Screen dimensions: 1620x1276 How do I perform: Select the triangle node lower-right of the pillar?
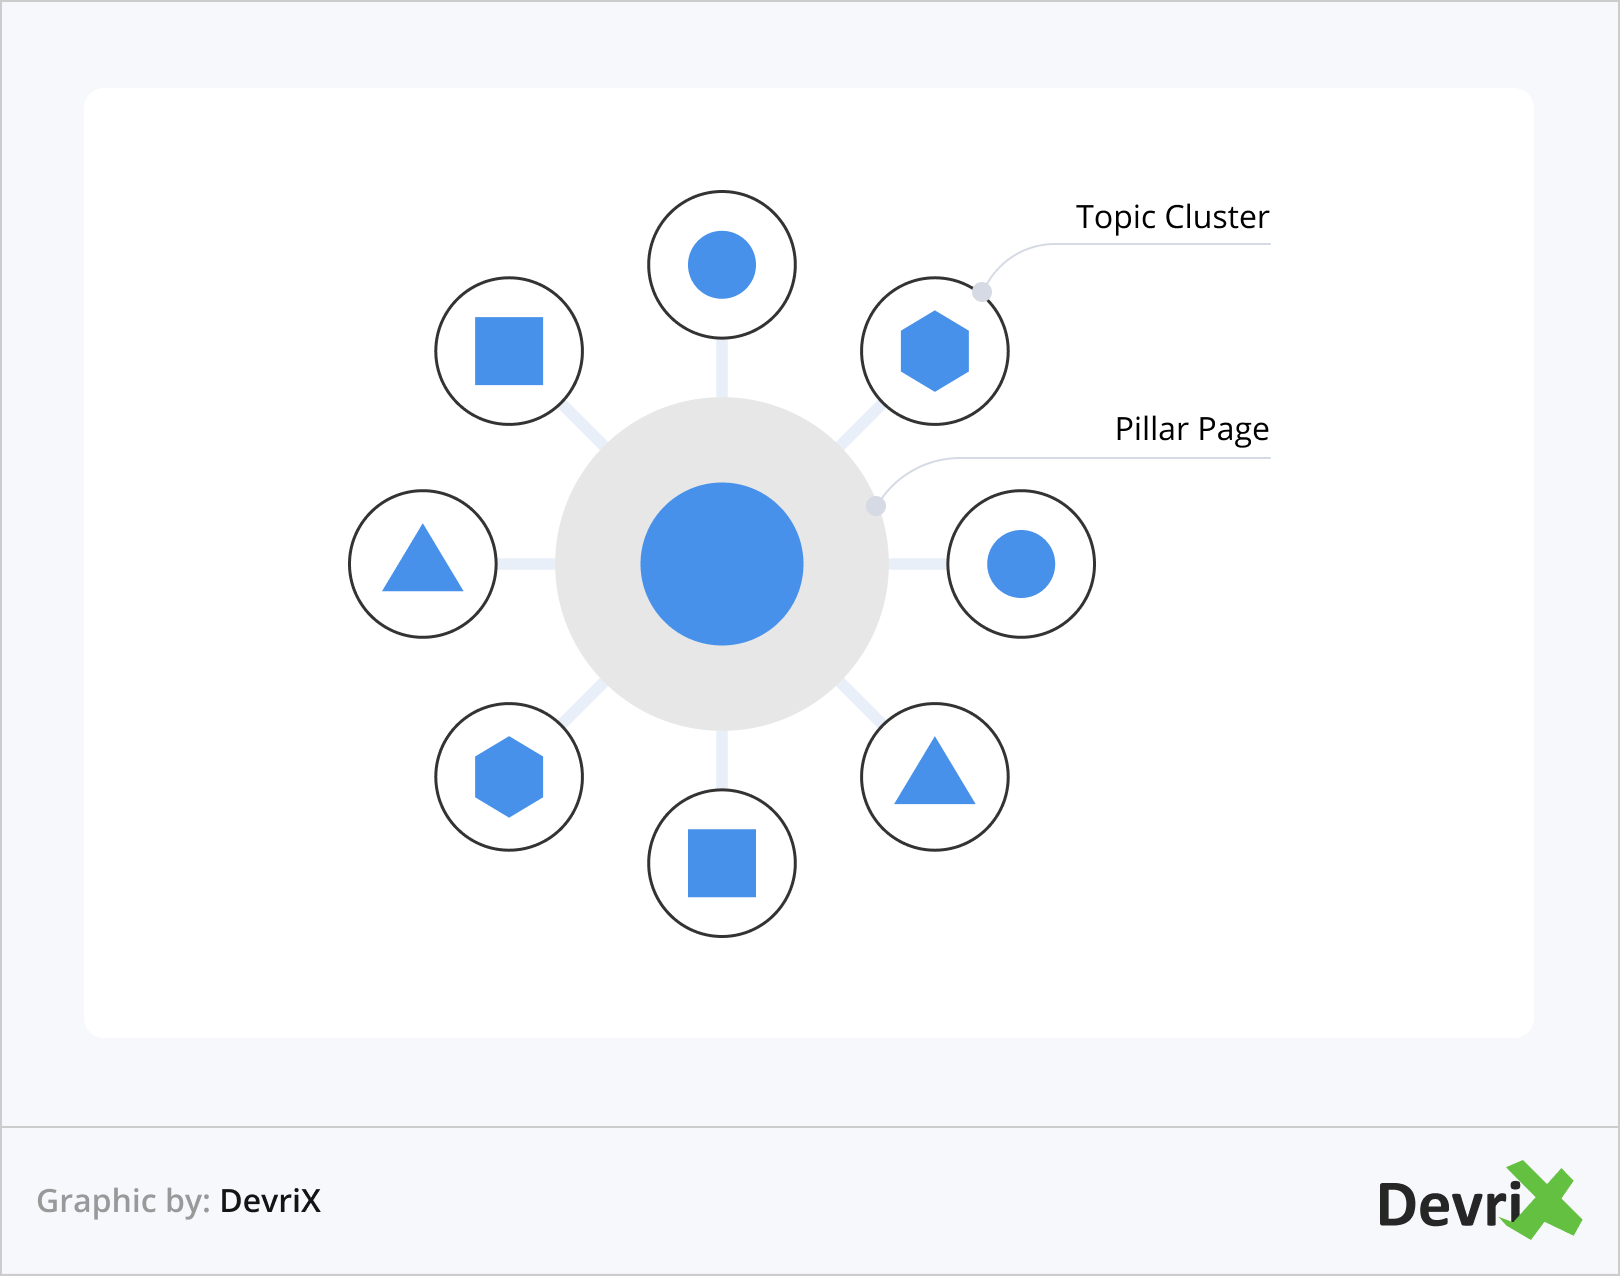[935, 777]
